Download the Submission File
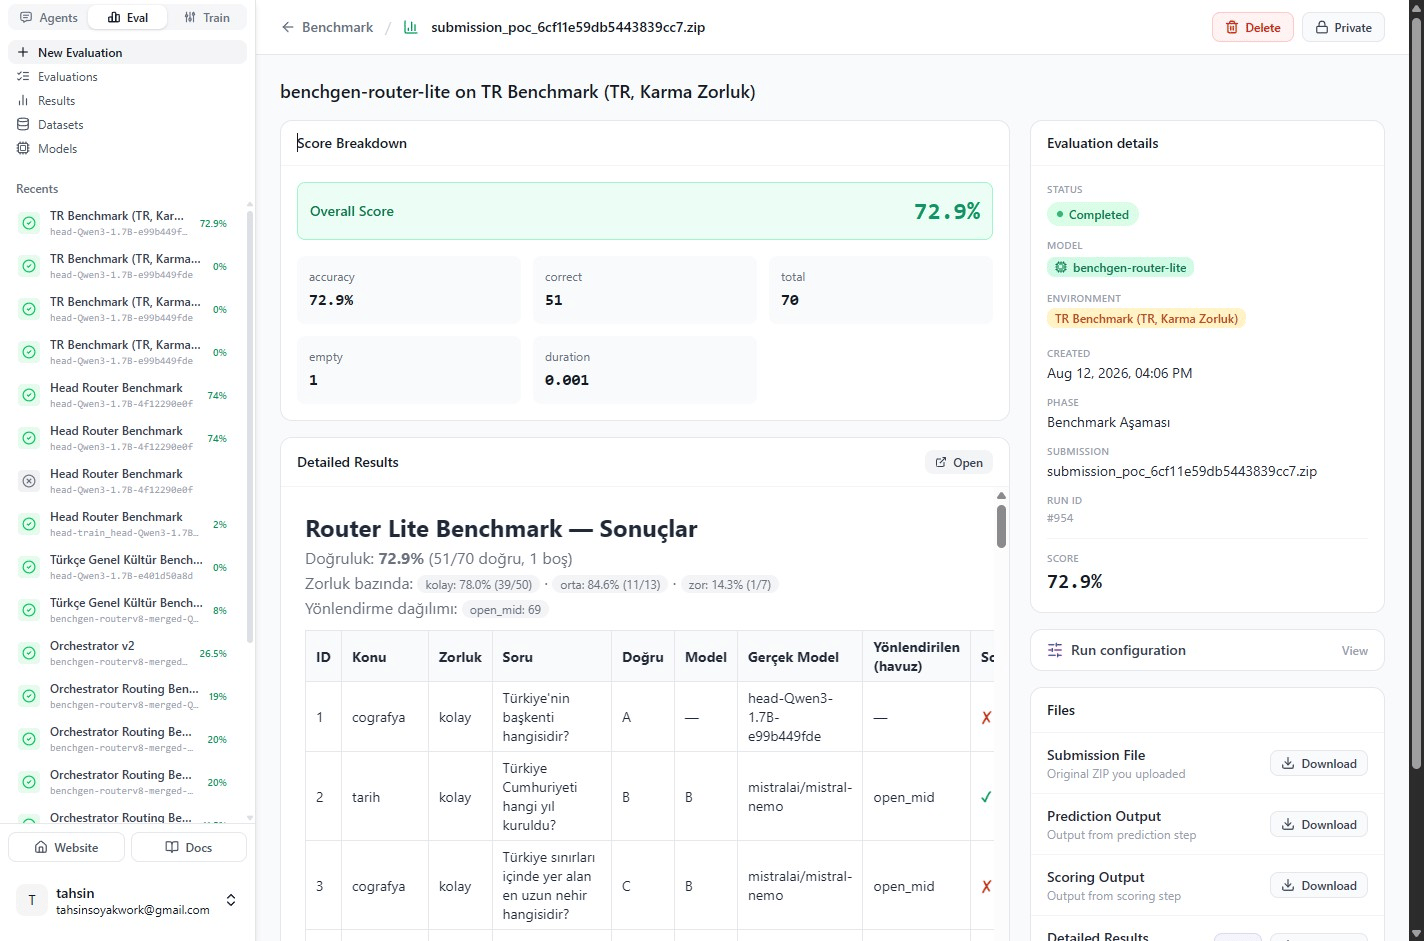The image size is (1424, 941). click(1318, 763)
